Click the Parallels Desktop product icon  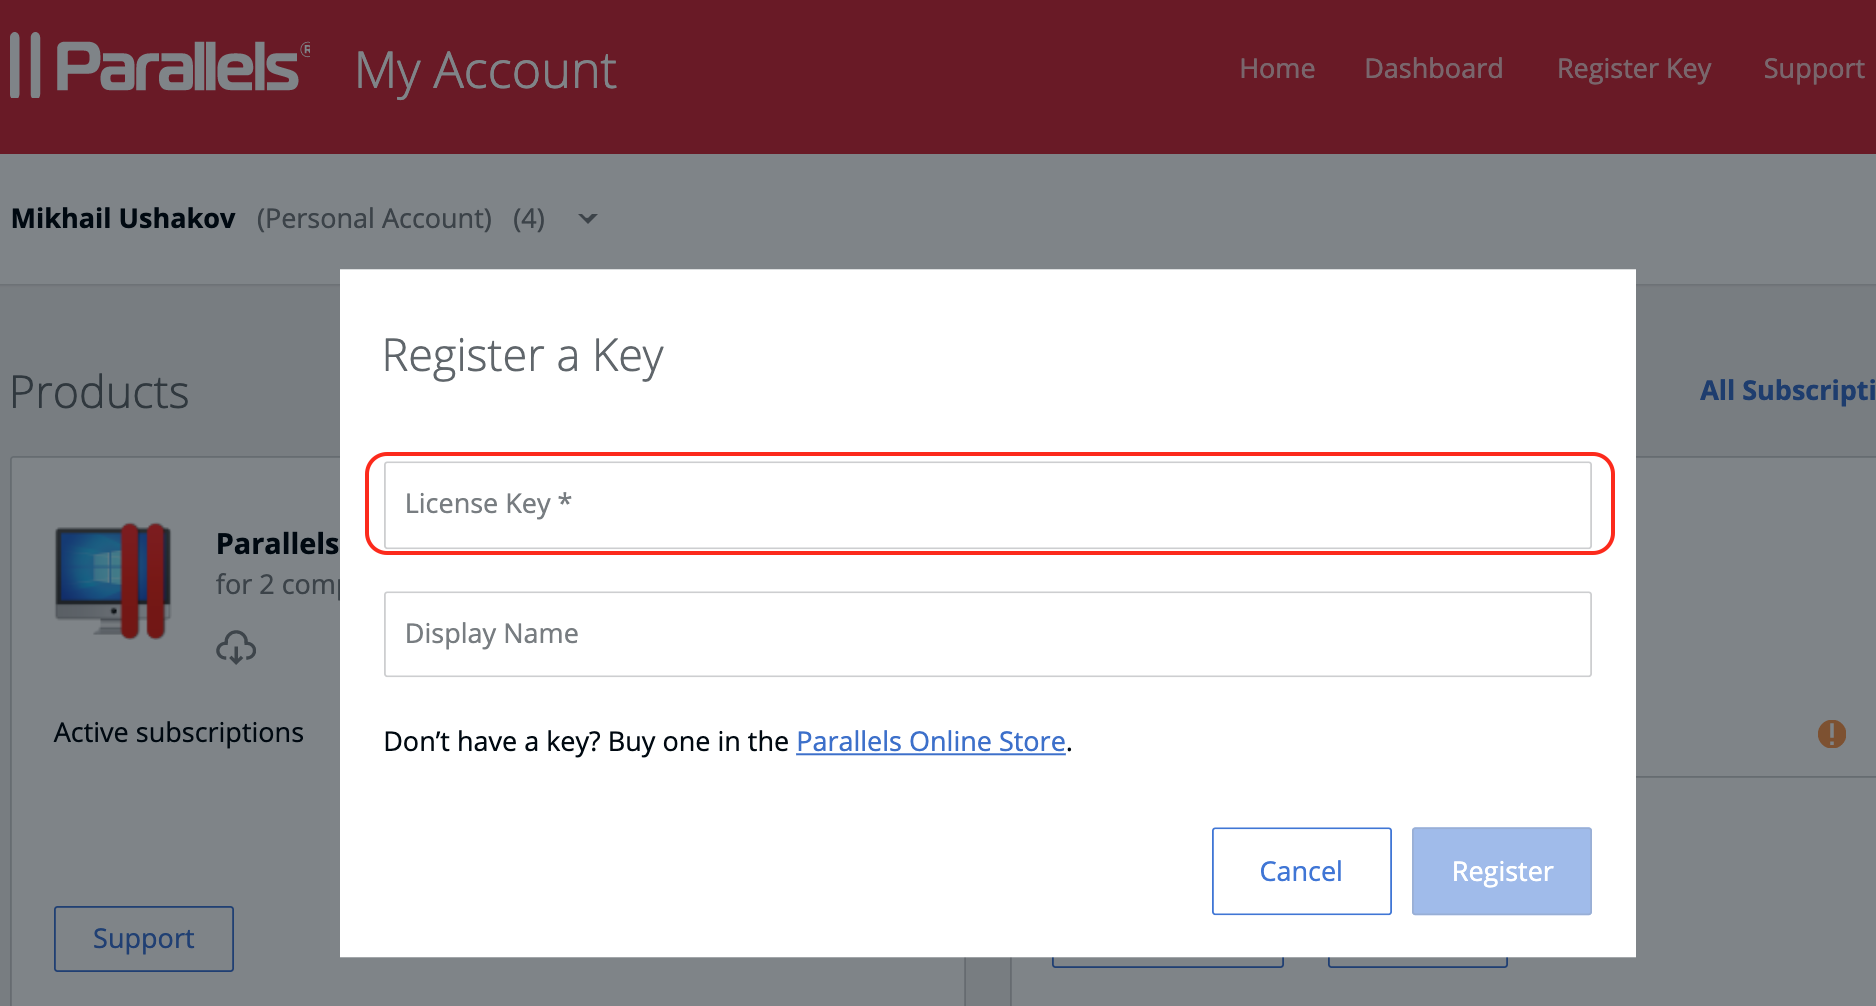113,580
